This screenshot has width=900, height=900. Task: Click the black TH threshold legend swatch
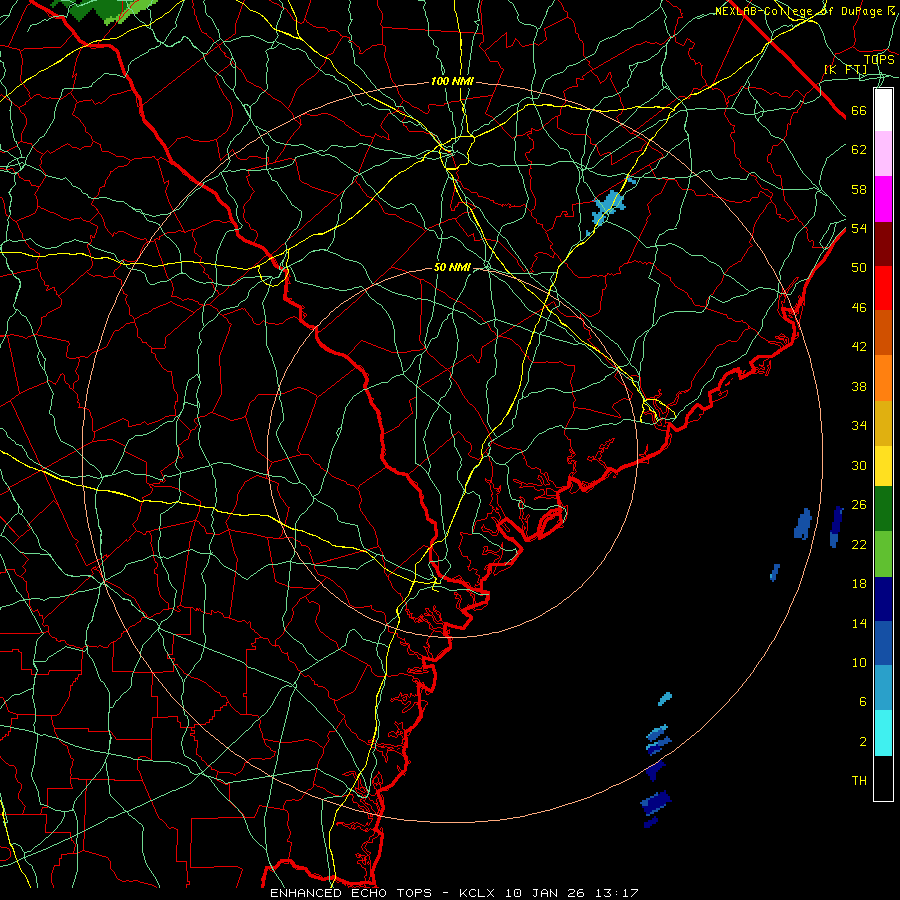(883, 778)
